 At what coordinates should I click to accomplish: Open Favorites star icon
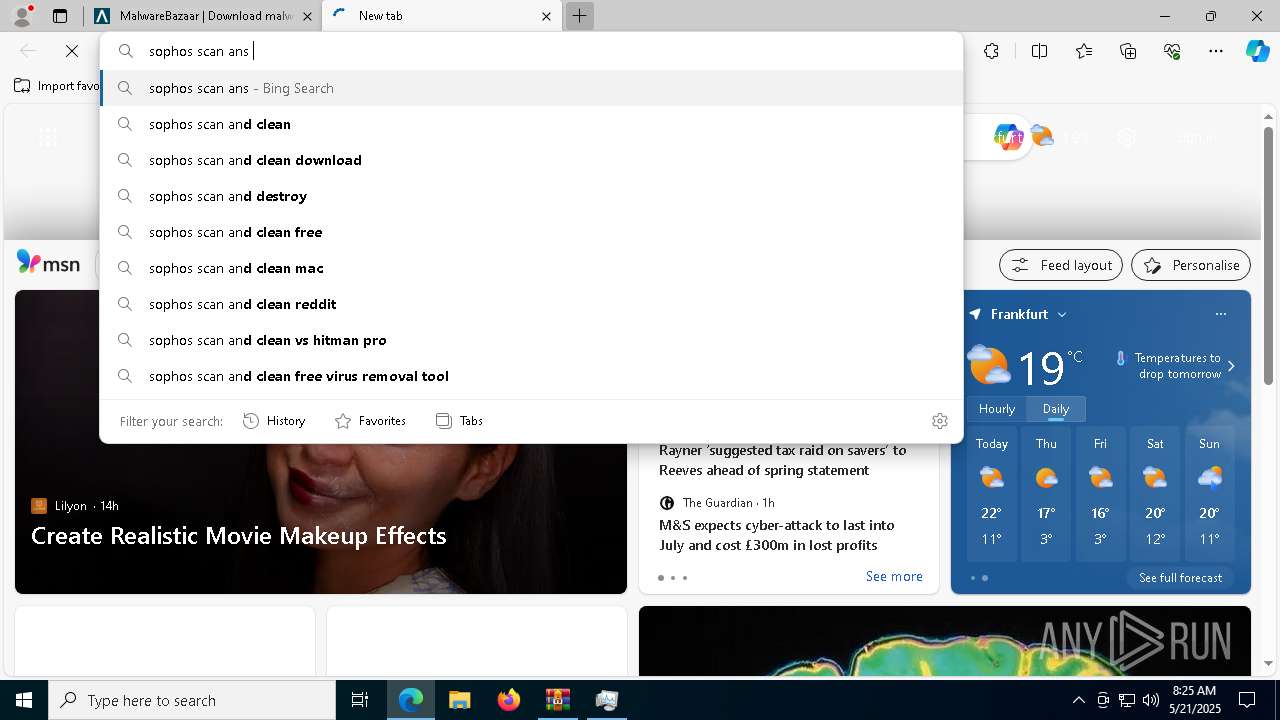point(1084,51)
